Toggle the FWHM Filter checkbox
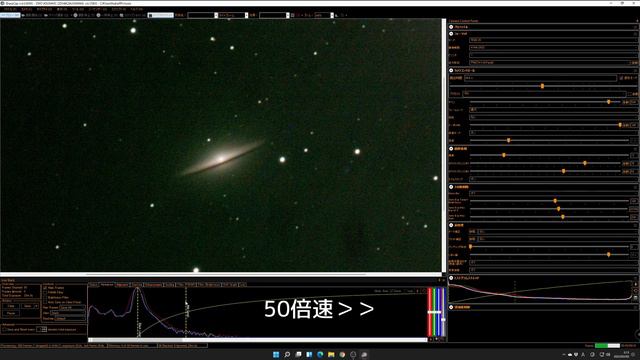The height and width of the screenshot is (360, 640). pyautogui.click(x=45, y=293)
